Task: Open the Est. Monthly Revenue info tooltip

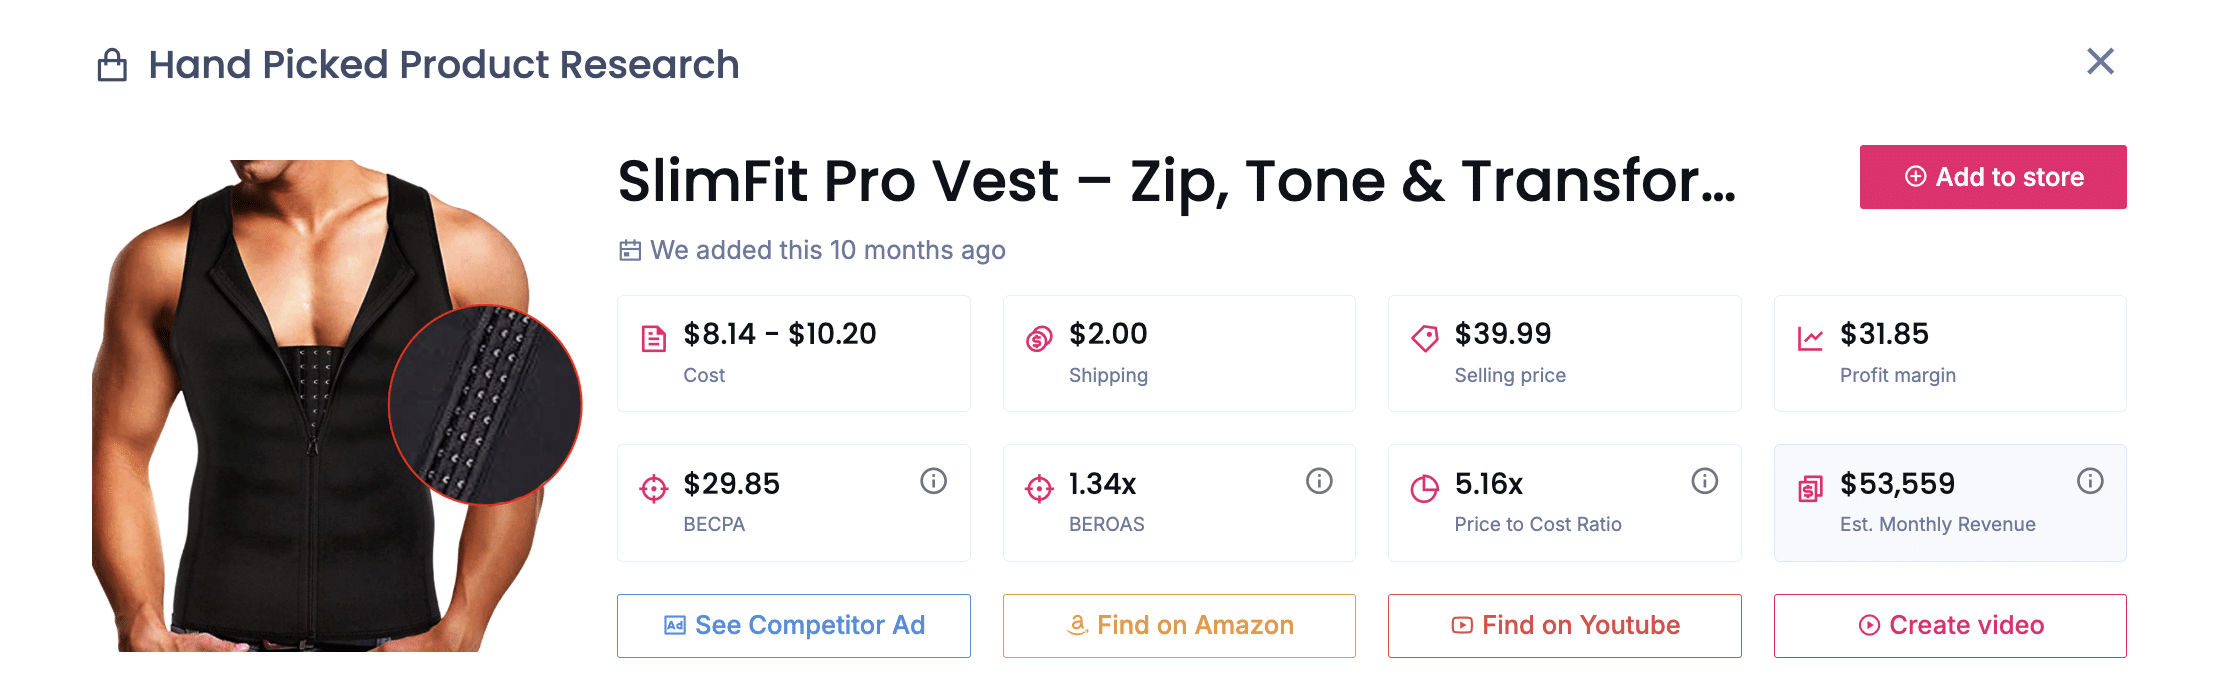Action: (x=2090, y=480)
